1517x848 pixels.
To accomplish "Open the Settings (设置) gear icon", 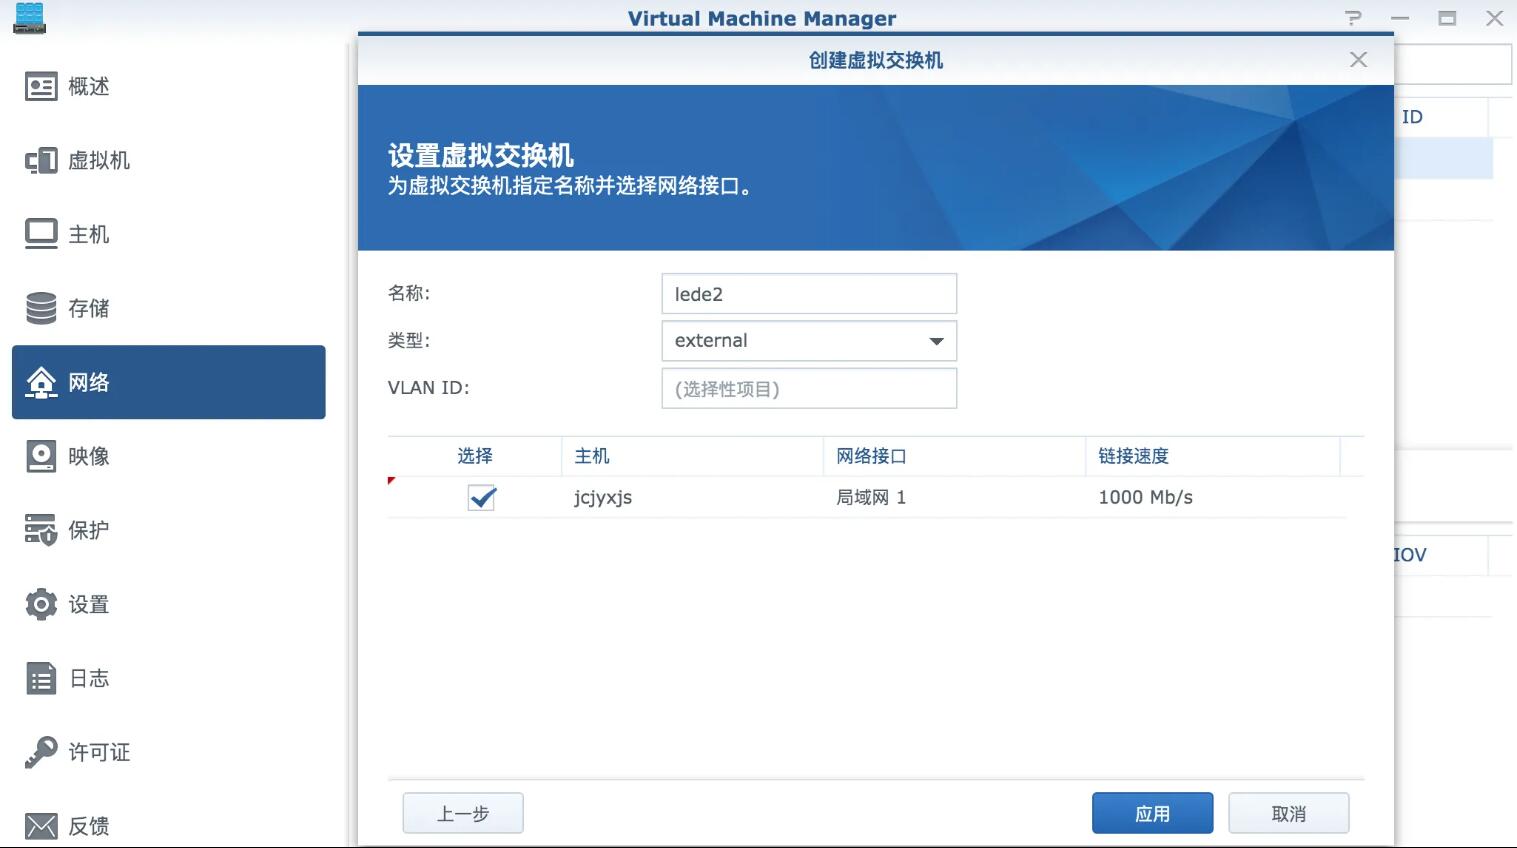I will pos(41,604).
